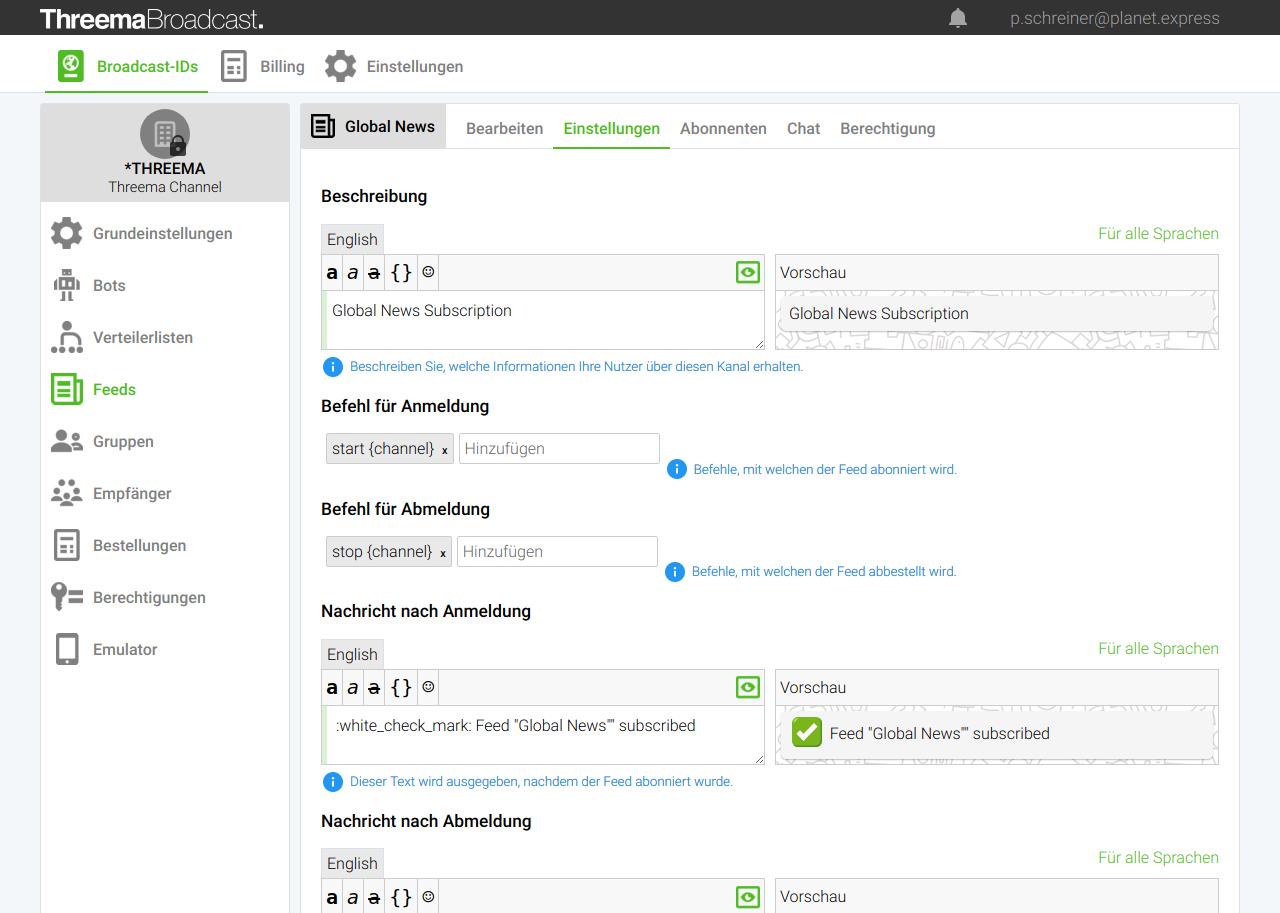Apply bold in Beschreibung editor
This screenshot has height=913, width=1280.
[332, 272]
